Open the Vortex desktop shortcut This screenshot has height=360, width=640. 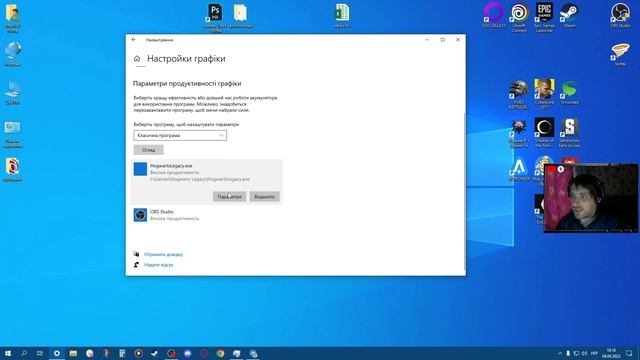coord(620,54)
